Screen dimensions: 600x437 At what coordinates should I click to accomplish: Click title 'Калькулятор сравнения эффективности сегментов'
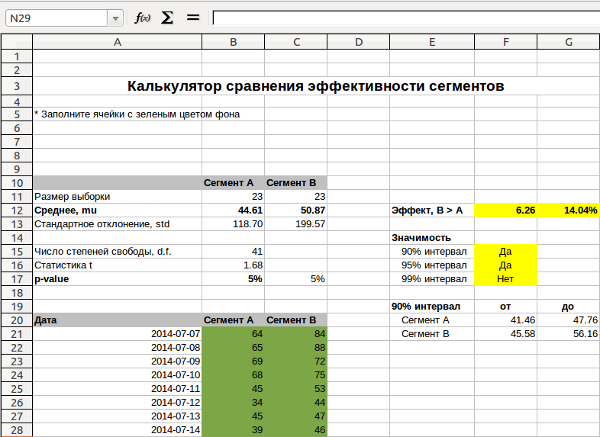tap(316, 86)
